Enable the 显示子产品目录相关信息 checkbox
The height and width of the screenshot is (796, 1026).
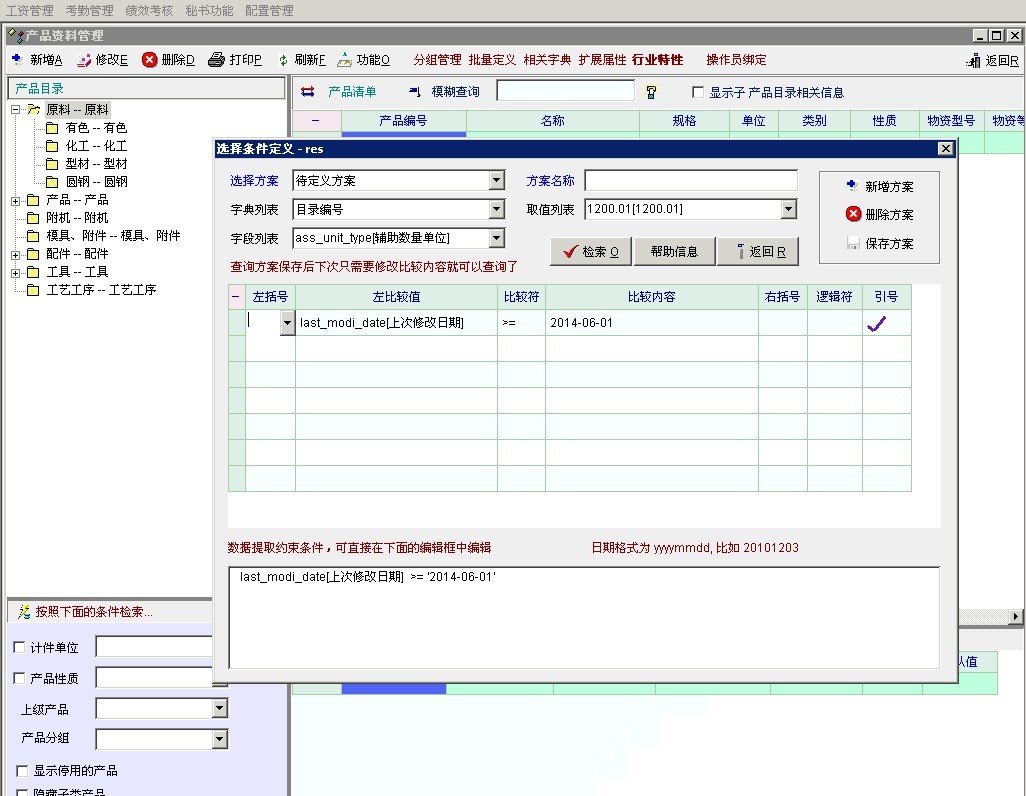pyautogui.click(x=699, y=92)
